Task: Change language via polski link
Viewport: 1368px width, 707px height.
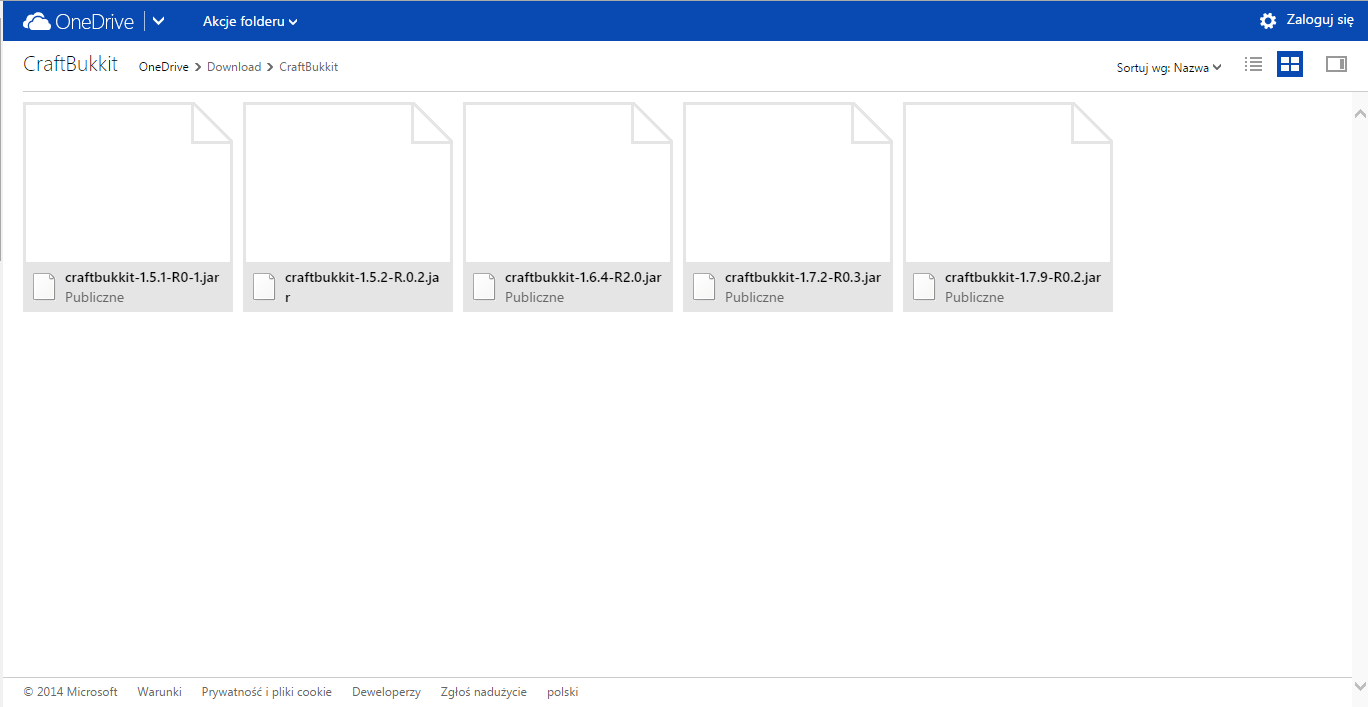Action: coord(562,692)
